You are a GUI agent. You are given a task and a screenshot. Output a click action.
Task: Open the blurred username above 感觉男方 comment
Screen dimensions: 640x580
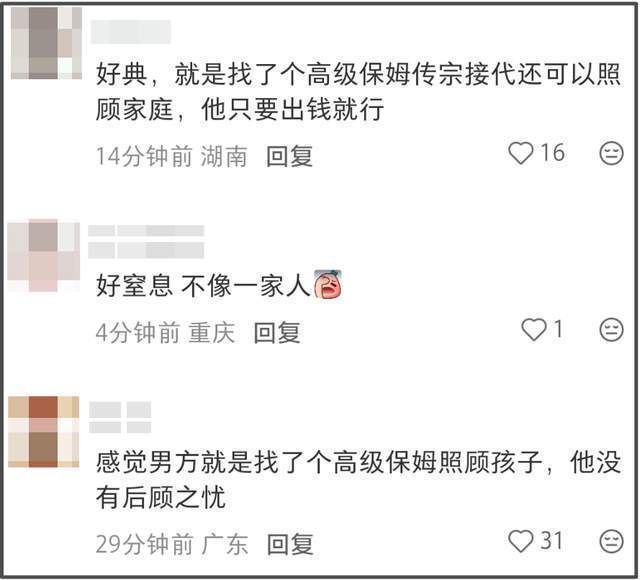120,417
